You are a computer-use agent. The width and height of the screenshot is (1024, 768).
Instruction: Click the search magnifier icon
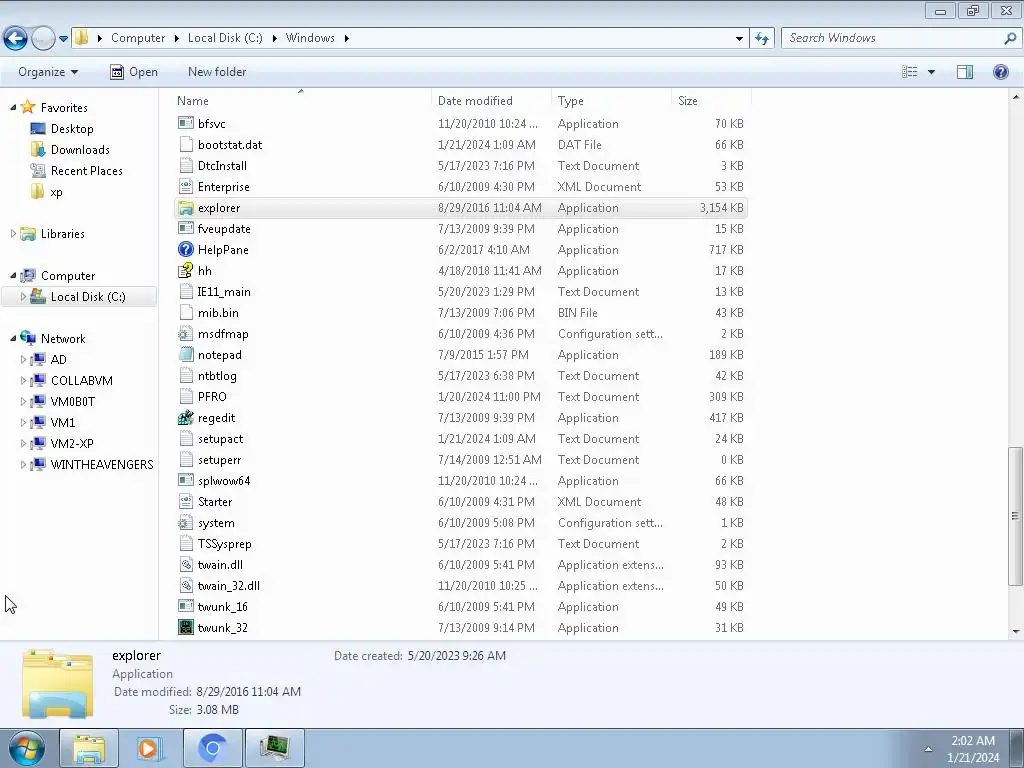click(x=1010, y=38)
